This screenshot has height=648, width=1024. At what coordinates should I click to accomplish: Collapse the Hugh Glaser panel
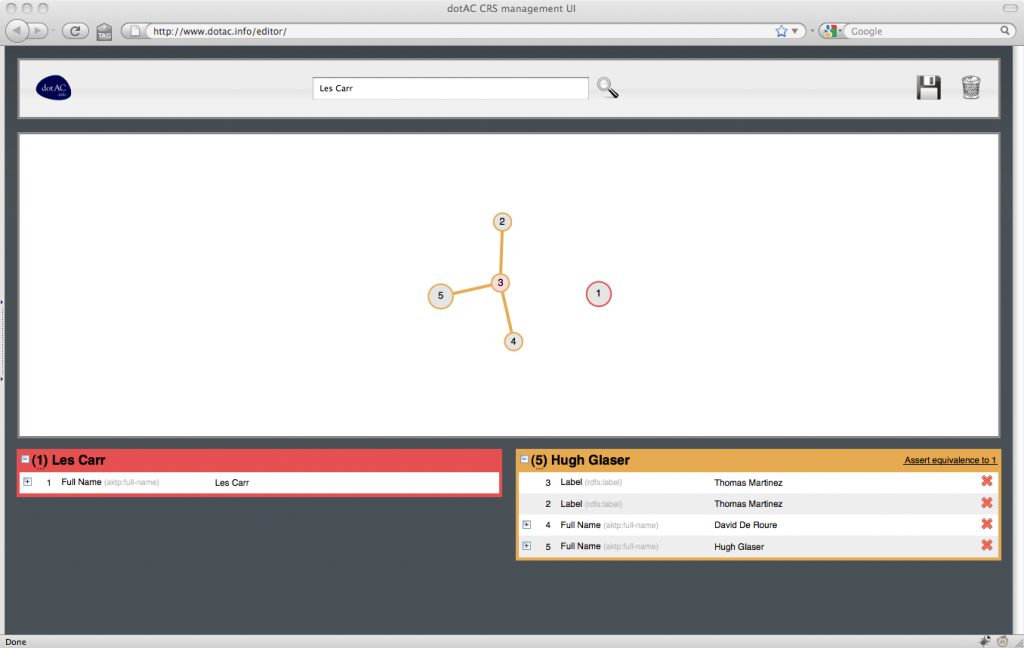click(525, 460)
